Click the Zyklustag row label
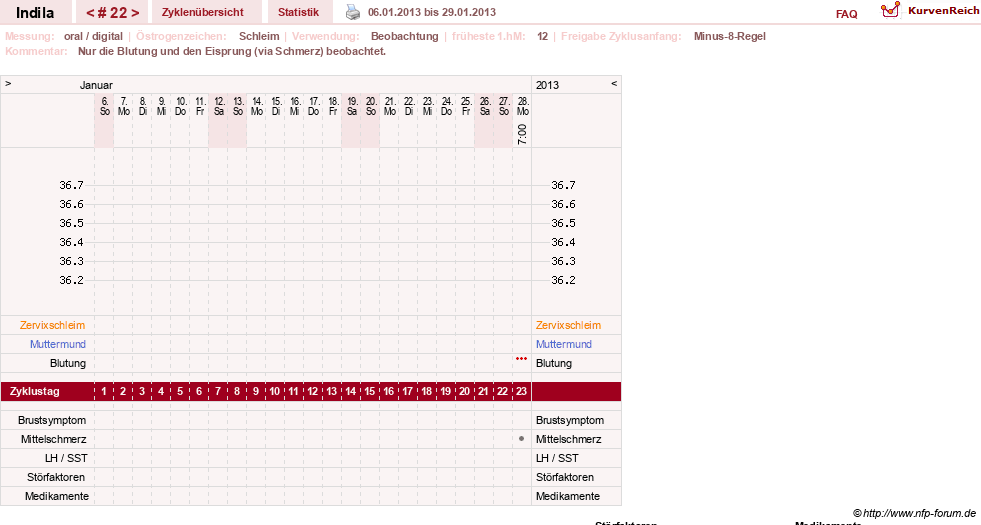Screen dimensions: 981x525 pyautogui.click(x=35, y=392)
